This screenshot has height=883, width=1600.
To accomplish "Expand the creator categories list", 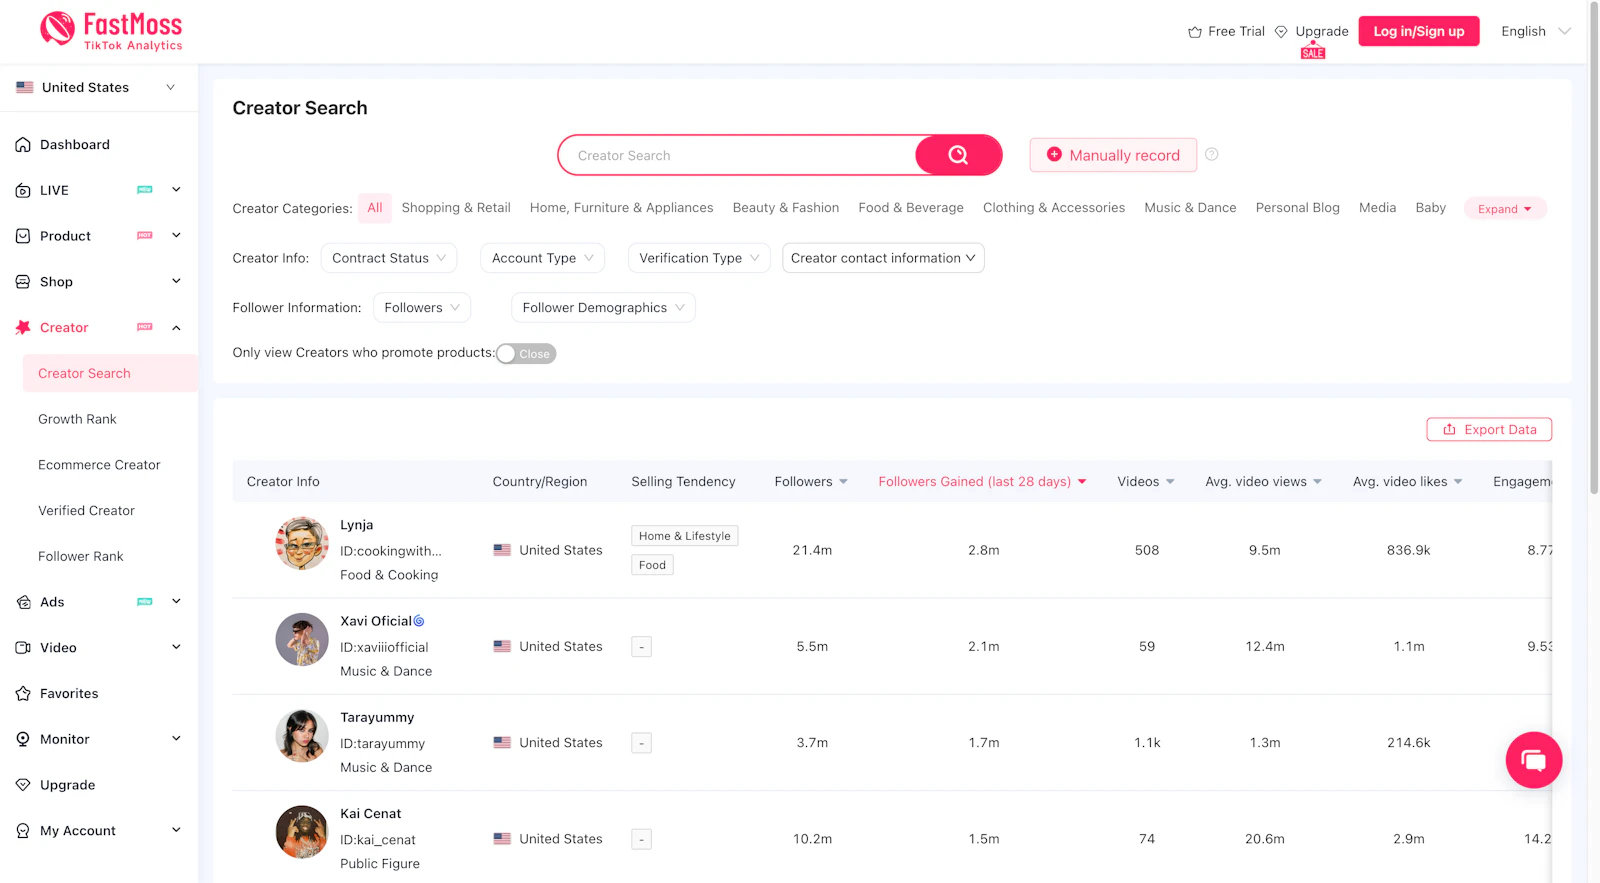I will click(1505, 209).
